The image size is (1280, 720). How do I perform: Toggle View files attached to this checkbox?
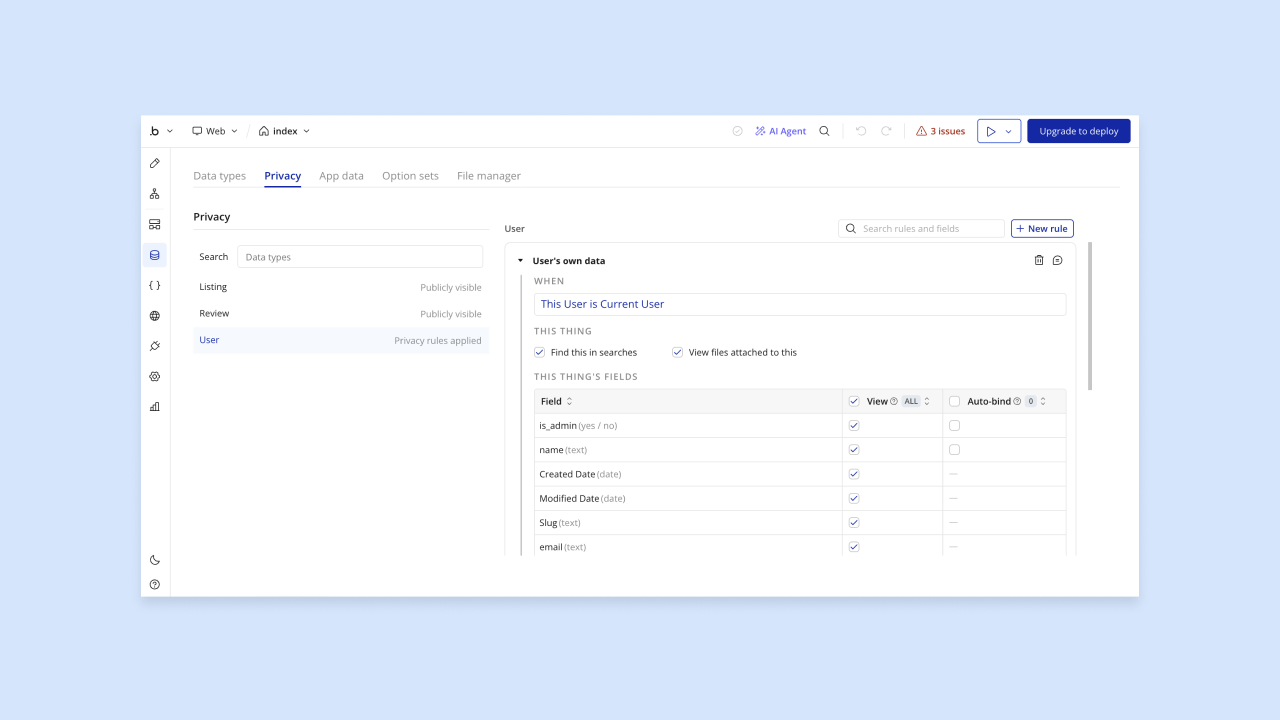coord(677,352)
